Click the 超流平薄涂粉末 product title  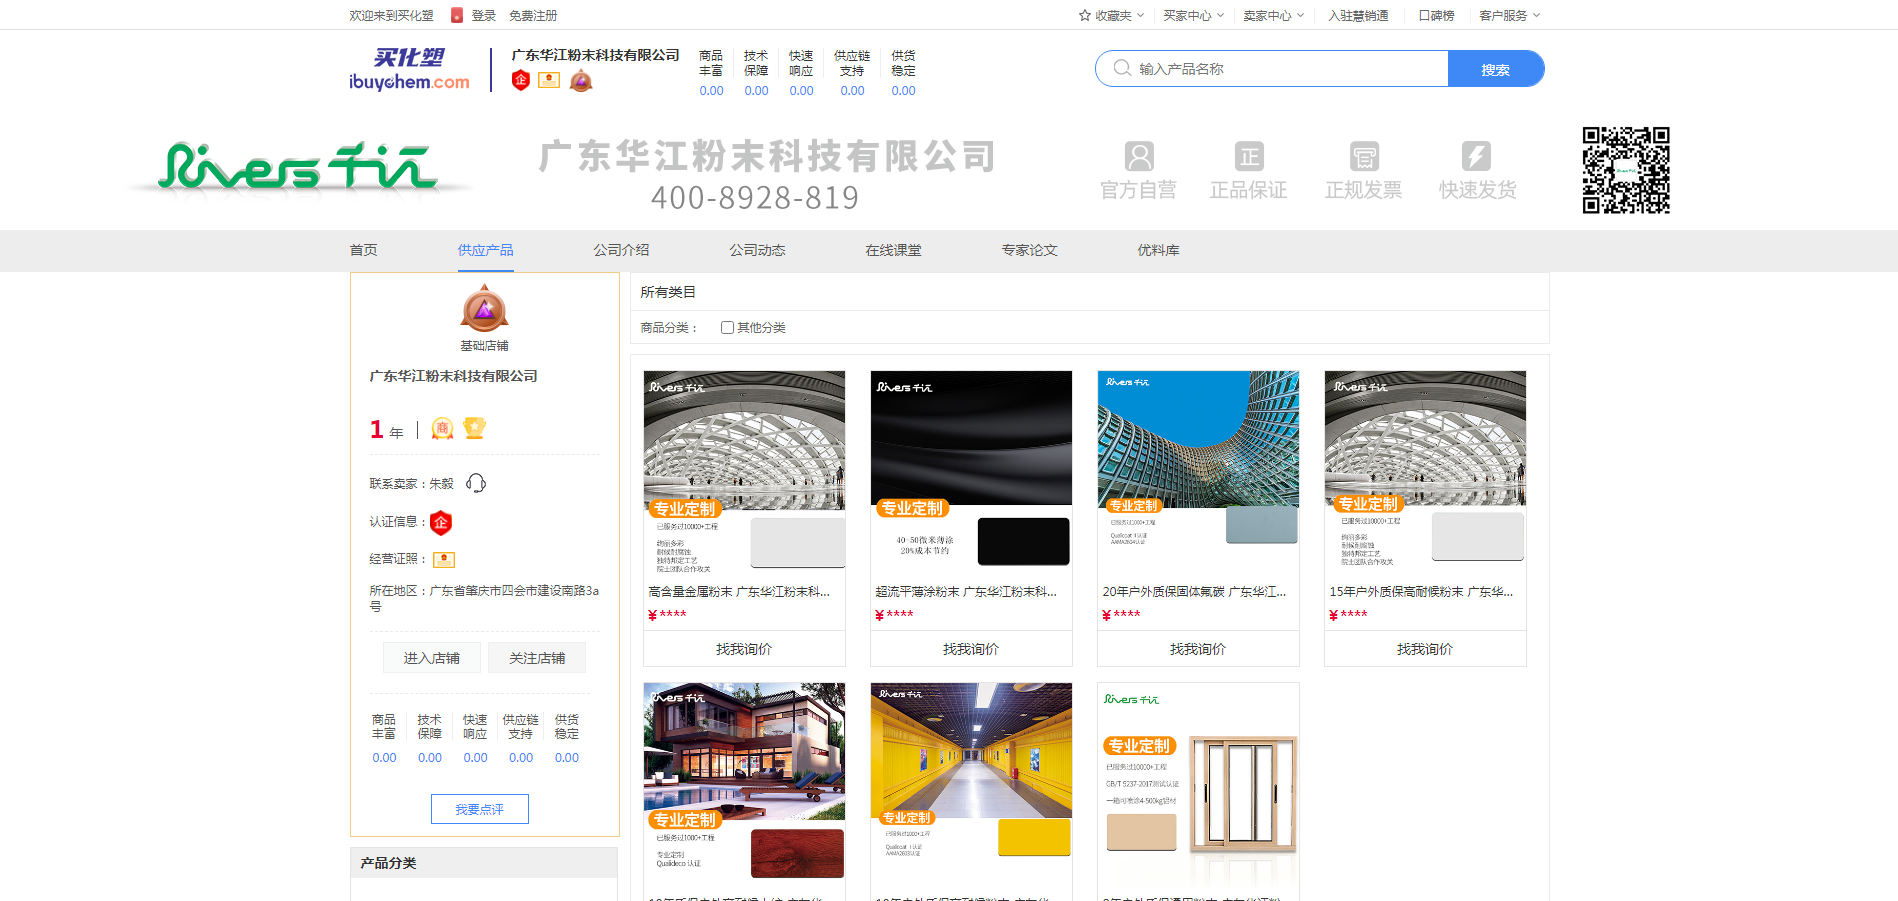[x=966, y=592]
